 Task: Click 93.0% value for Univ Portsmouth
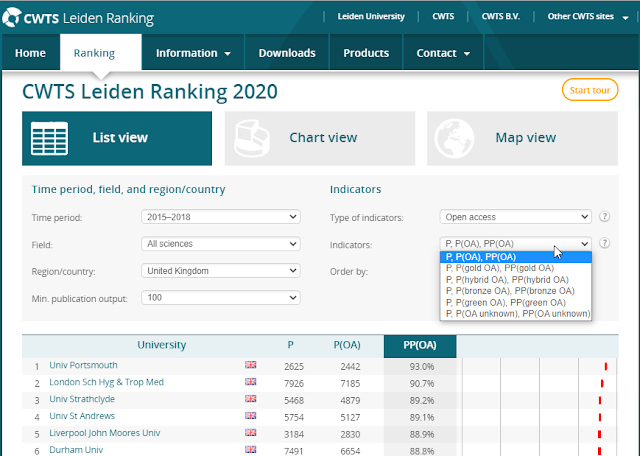[x=422, y=367]
